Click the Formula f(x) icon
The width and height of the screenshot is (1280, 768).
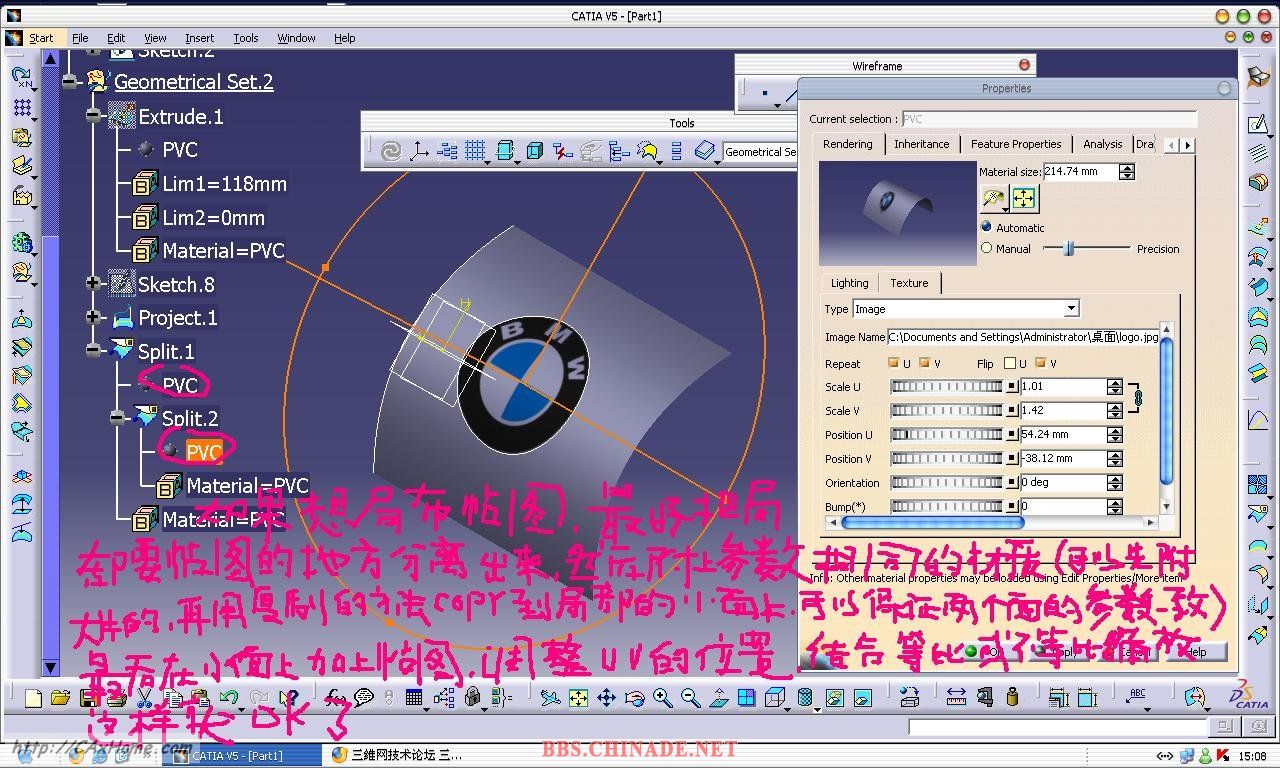(335, 698)
